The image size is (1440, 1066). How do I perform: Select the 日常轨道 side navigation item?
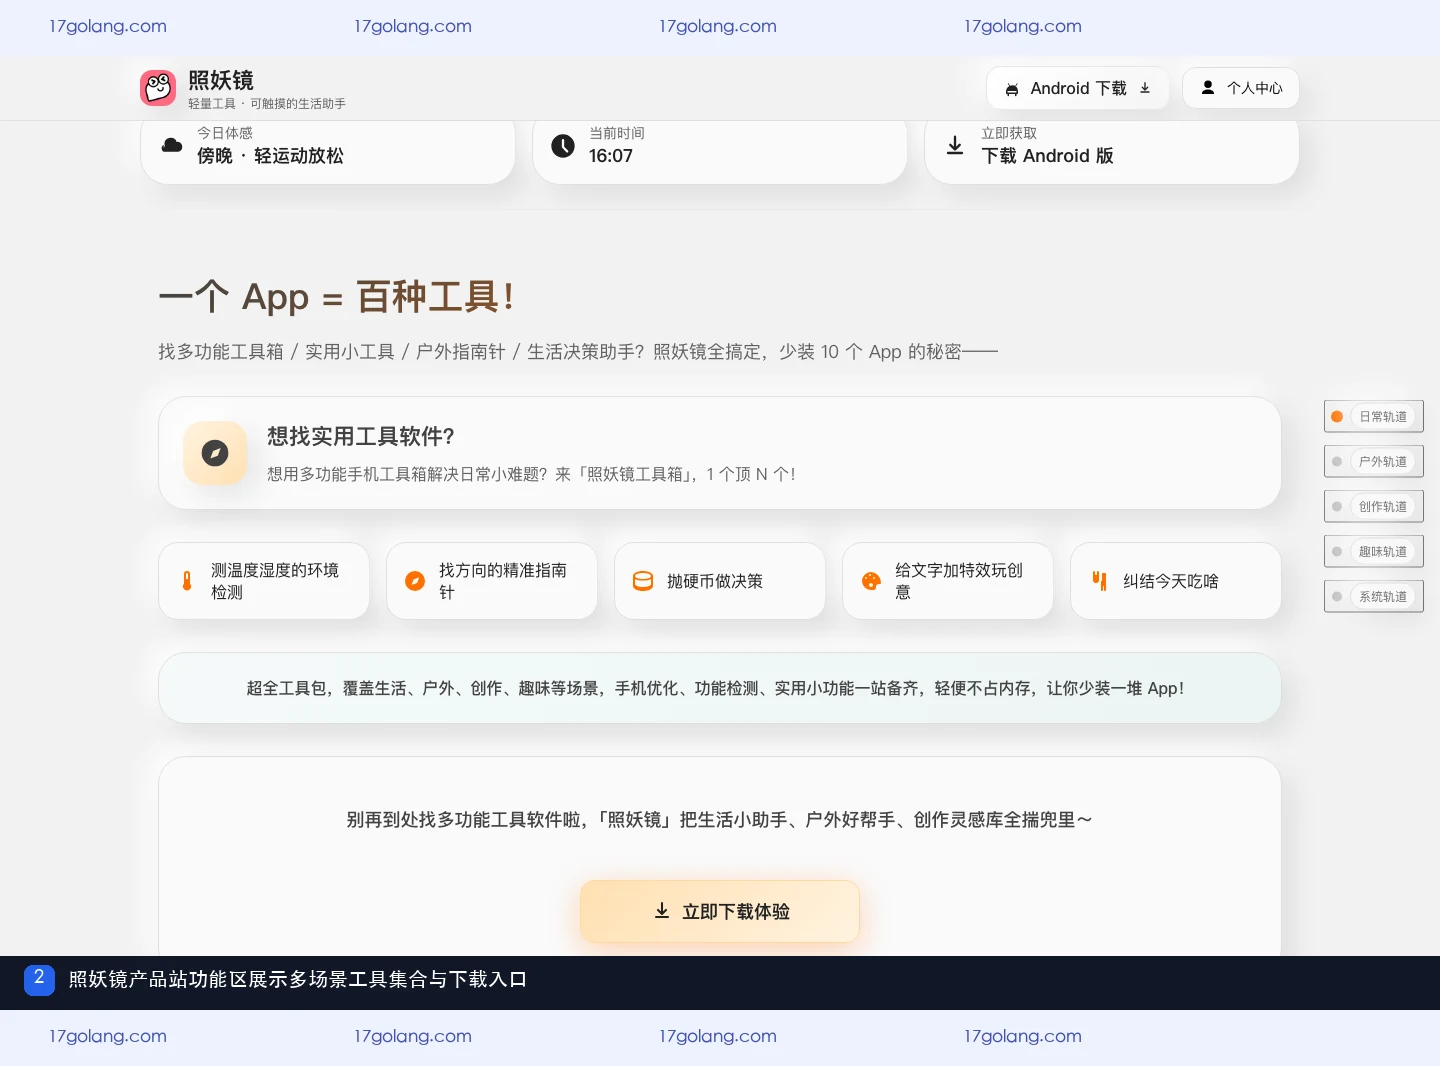click(1373, 417)
